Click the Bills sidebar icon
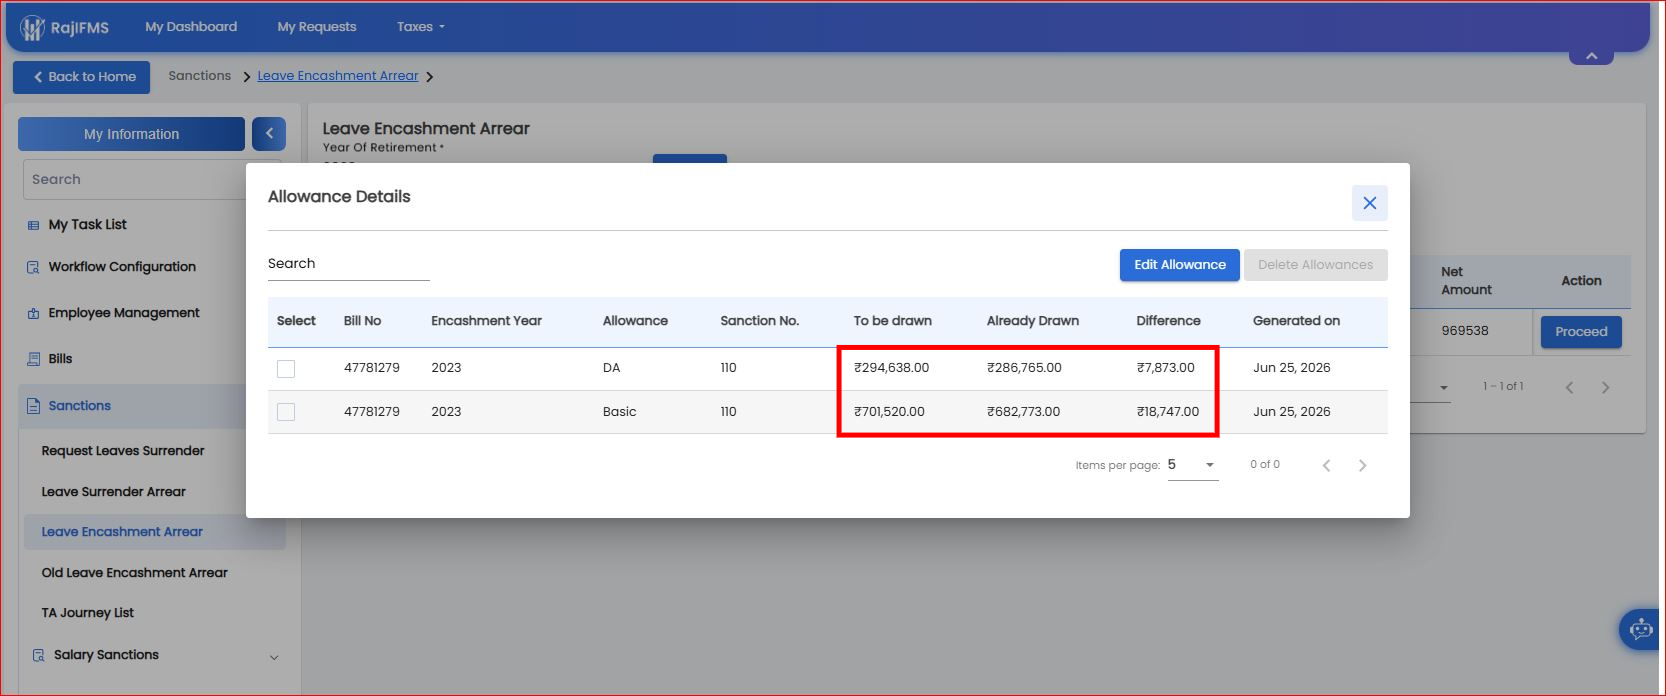The image size is (1666, 696). coord(34,359)
